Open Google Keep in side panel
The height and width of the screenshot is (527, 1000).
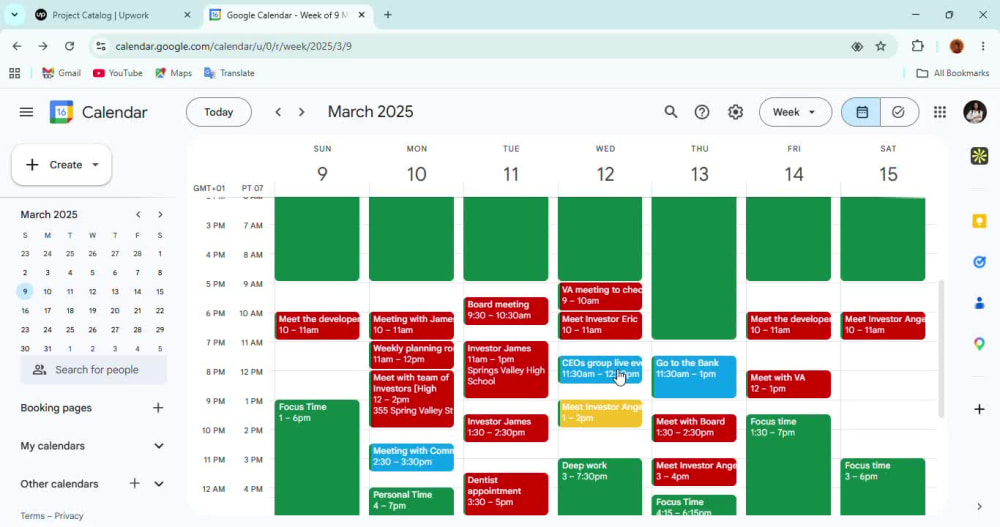pos(979,221)
